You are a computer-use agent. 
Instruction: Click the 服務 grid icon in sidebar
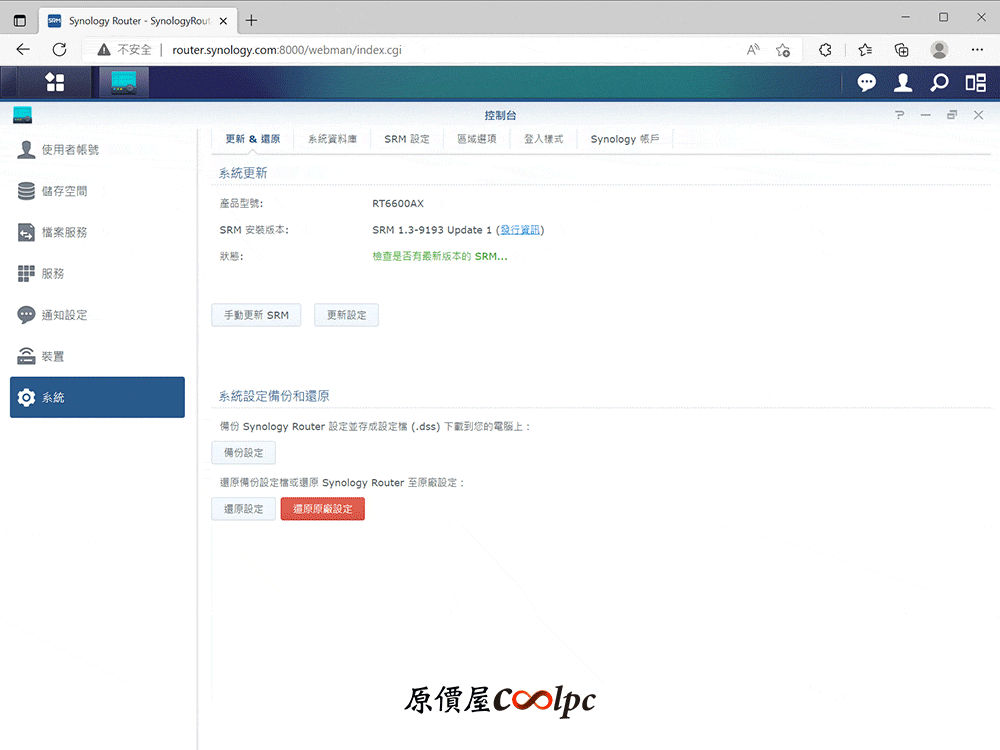point(26,274)
